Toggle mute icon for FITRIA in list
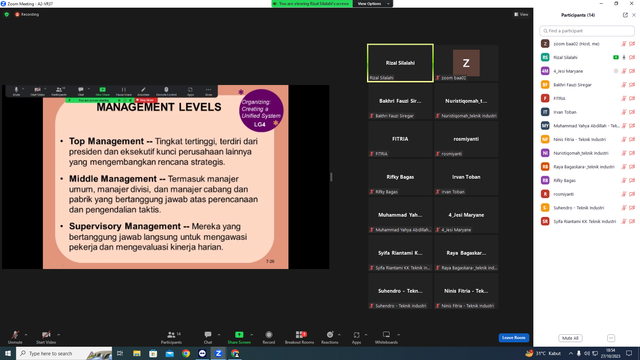This screenshot has height=360, width=640. pos(624,98)
